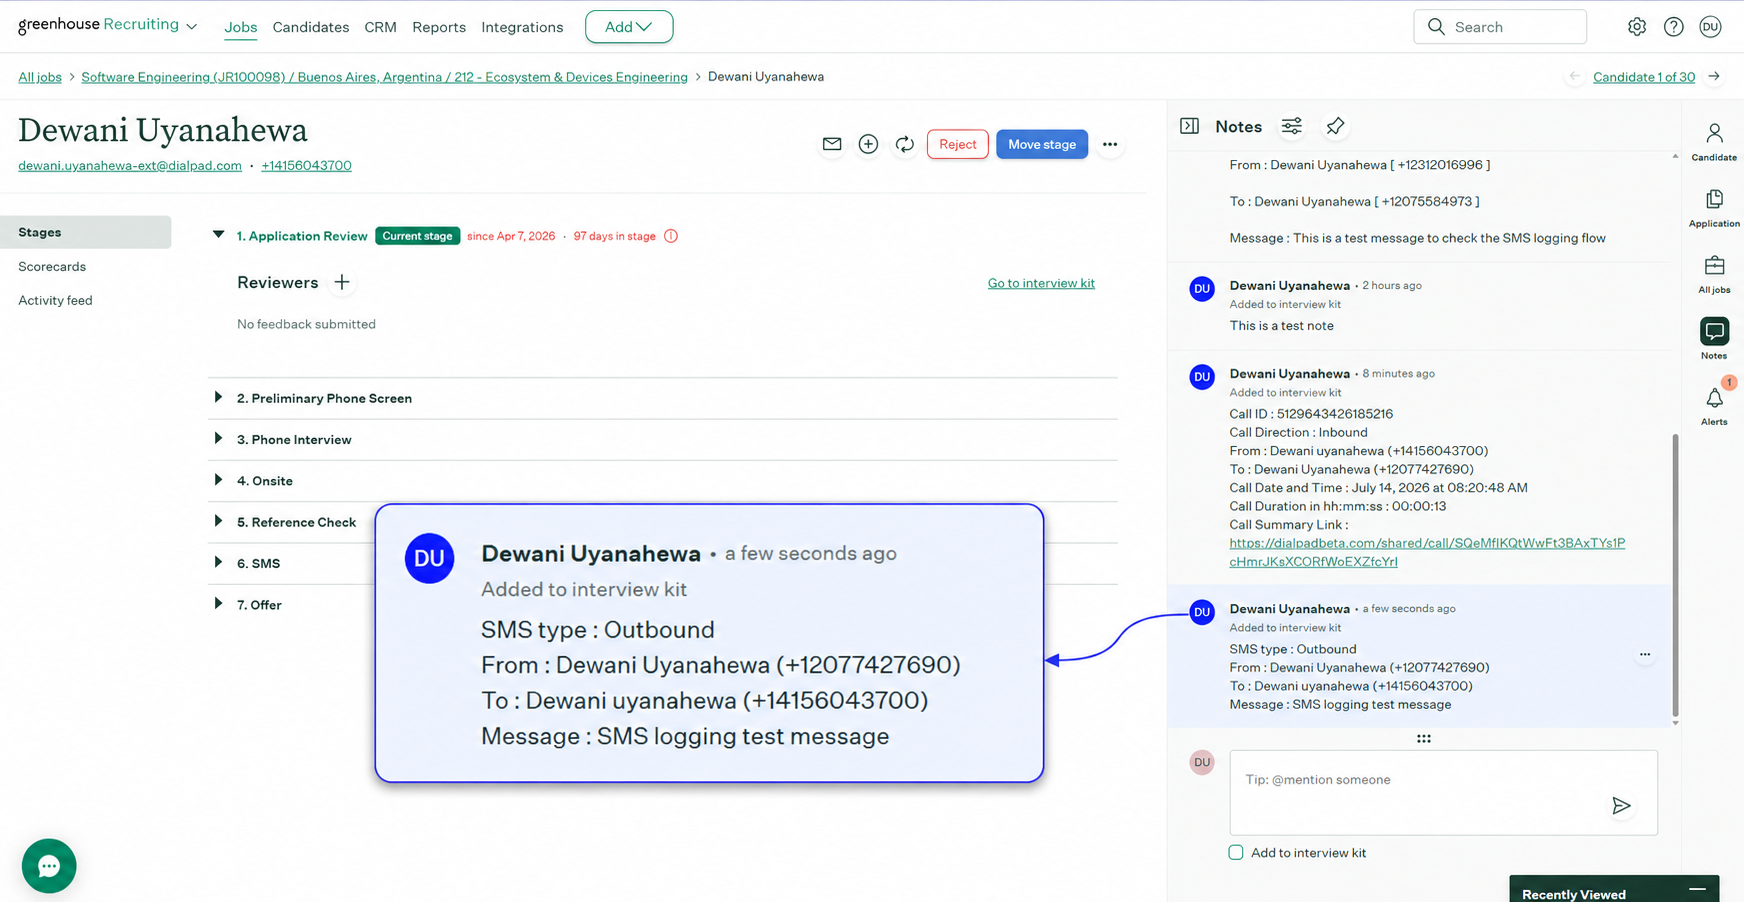Image resolution: width=1744 pixels, height=902 pixels.
Task: Open the Add dropdown button
Action: [629, 27]
